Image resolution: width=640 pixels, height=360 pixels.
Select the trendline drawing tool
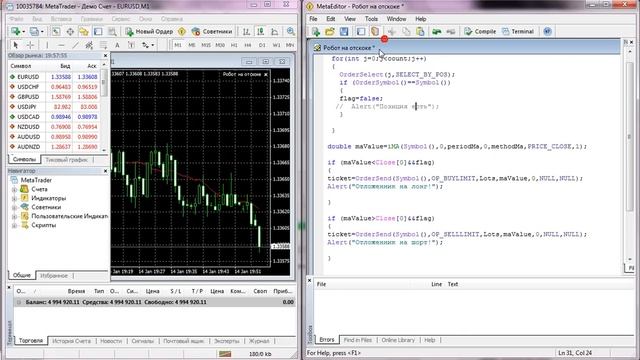pos(76,45)
